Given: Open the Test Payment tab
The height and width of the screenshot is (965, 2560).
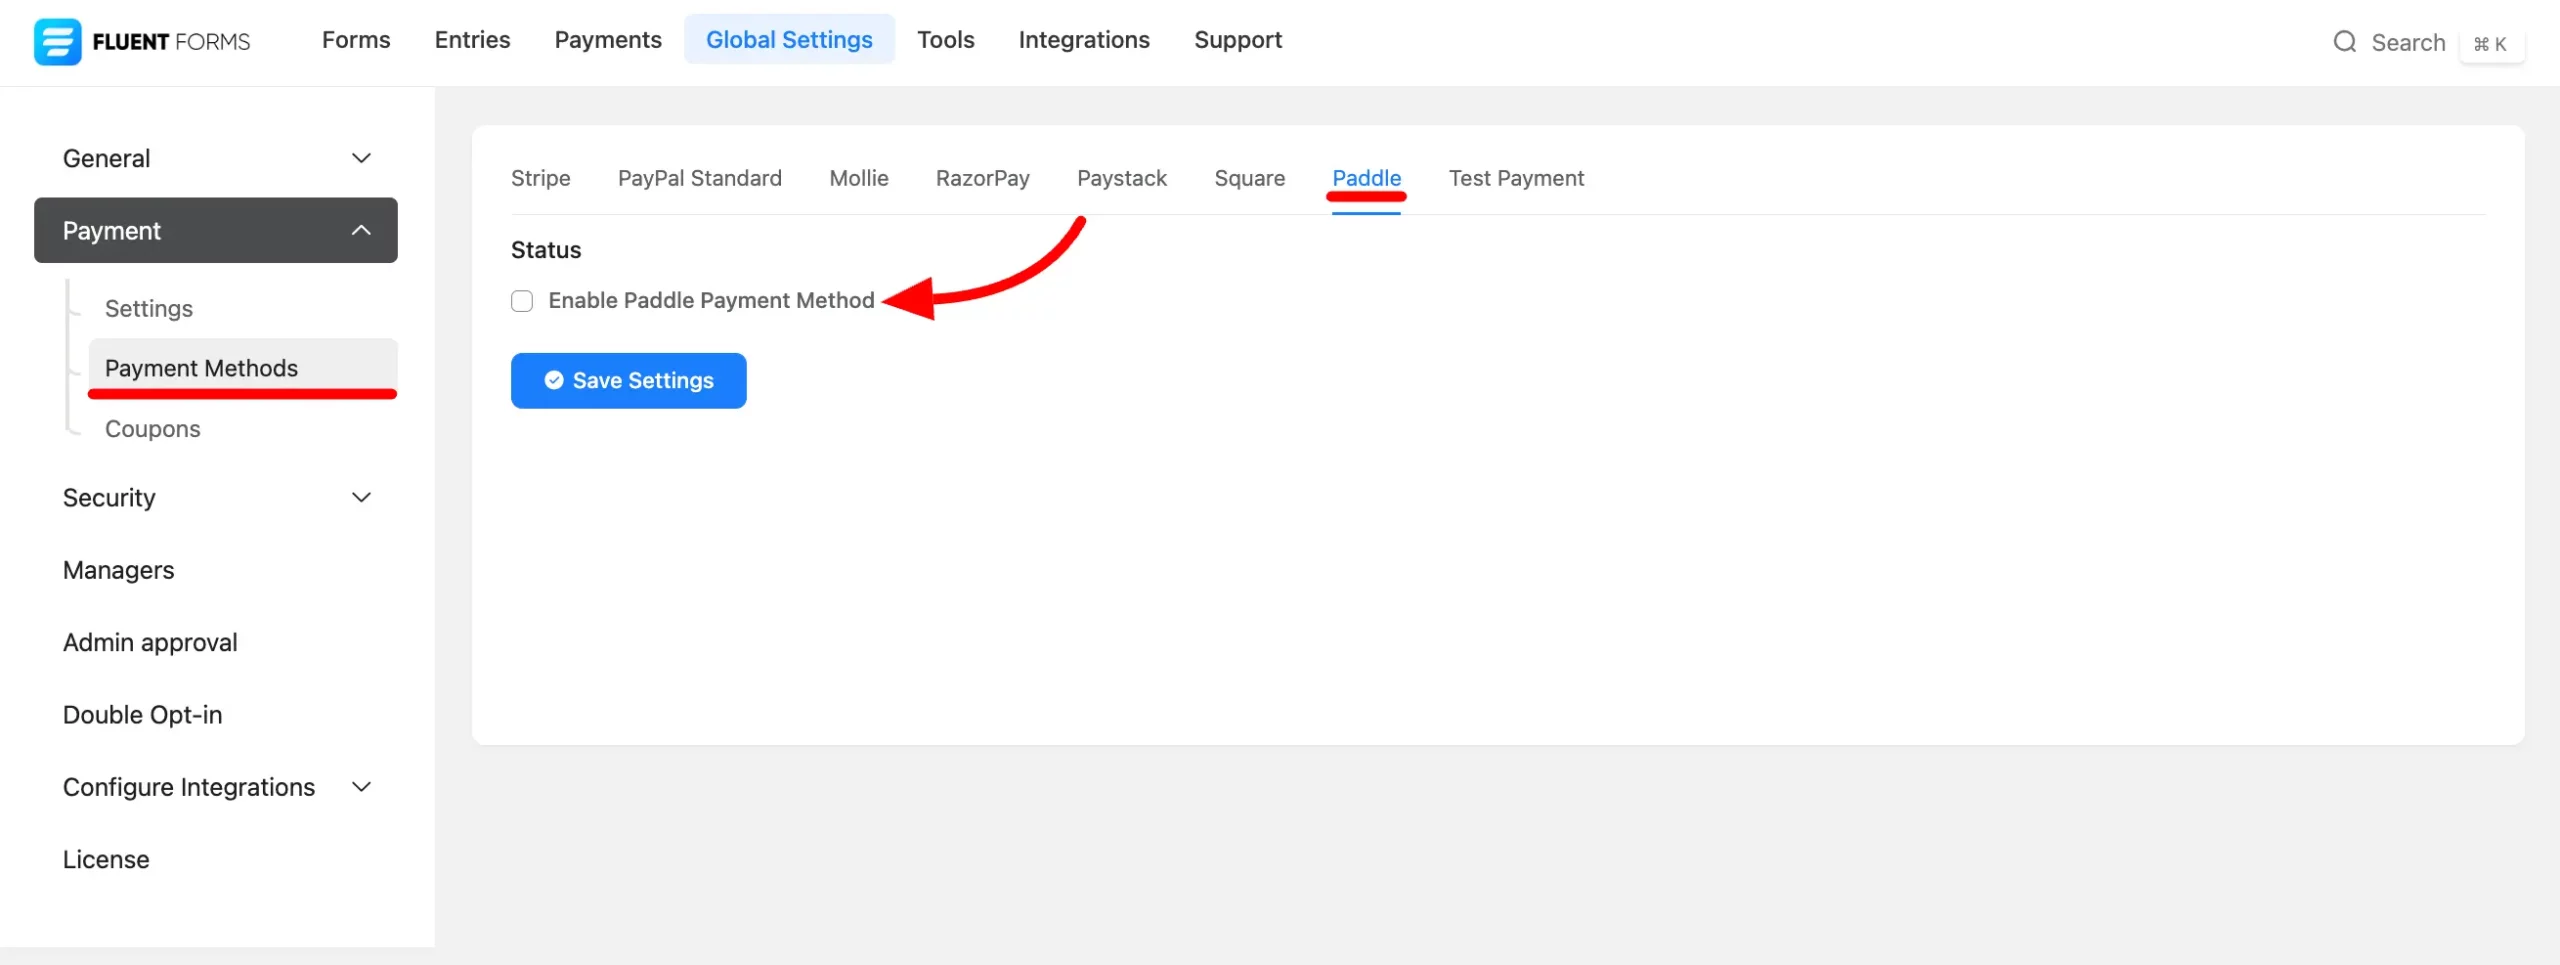Looking at the screenshot, I should point(1515,178).
